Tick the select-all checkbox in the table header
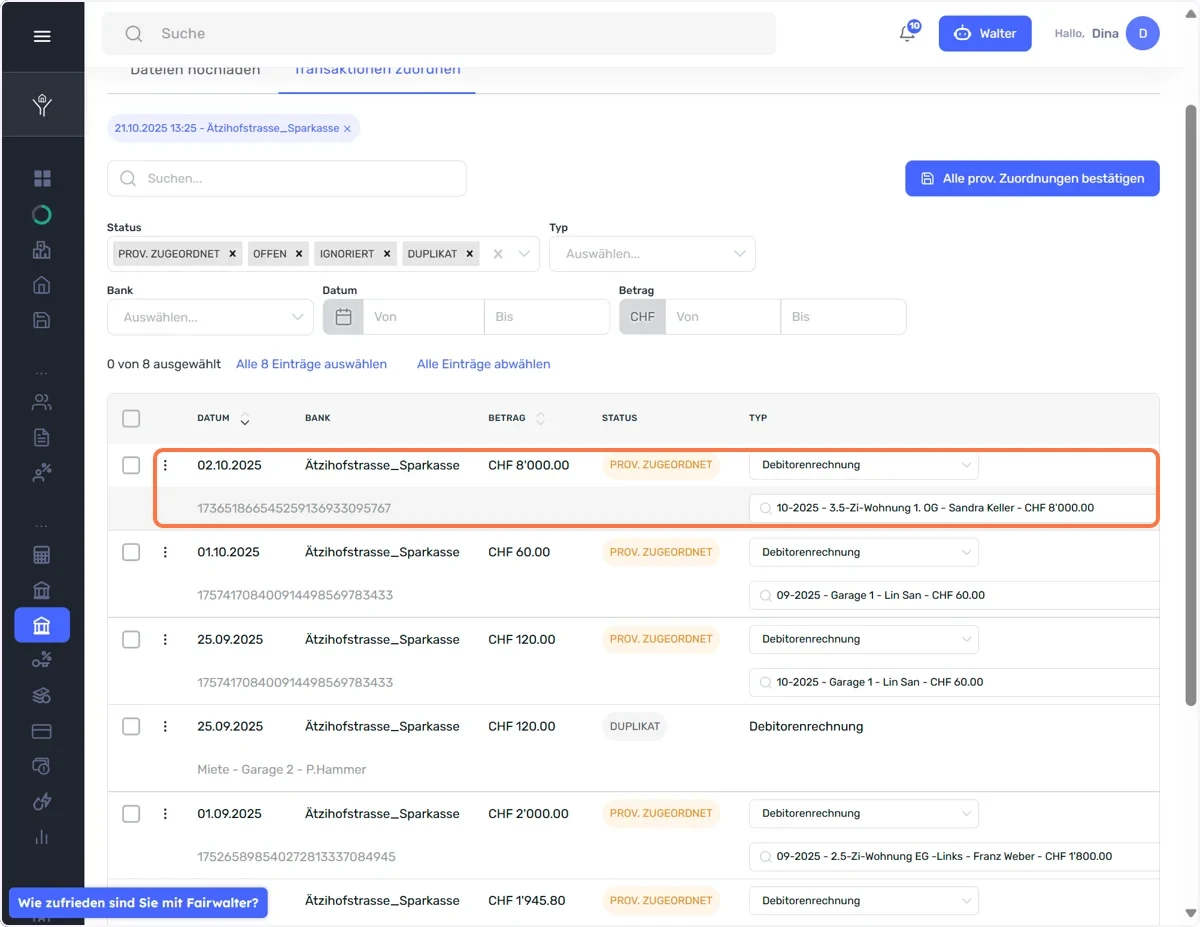Image resolution: width=1200 pixels, height=927 pixels. (131, 418)
